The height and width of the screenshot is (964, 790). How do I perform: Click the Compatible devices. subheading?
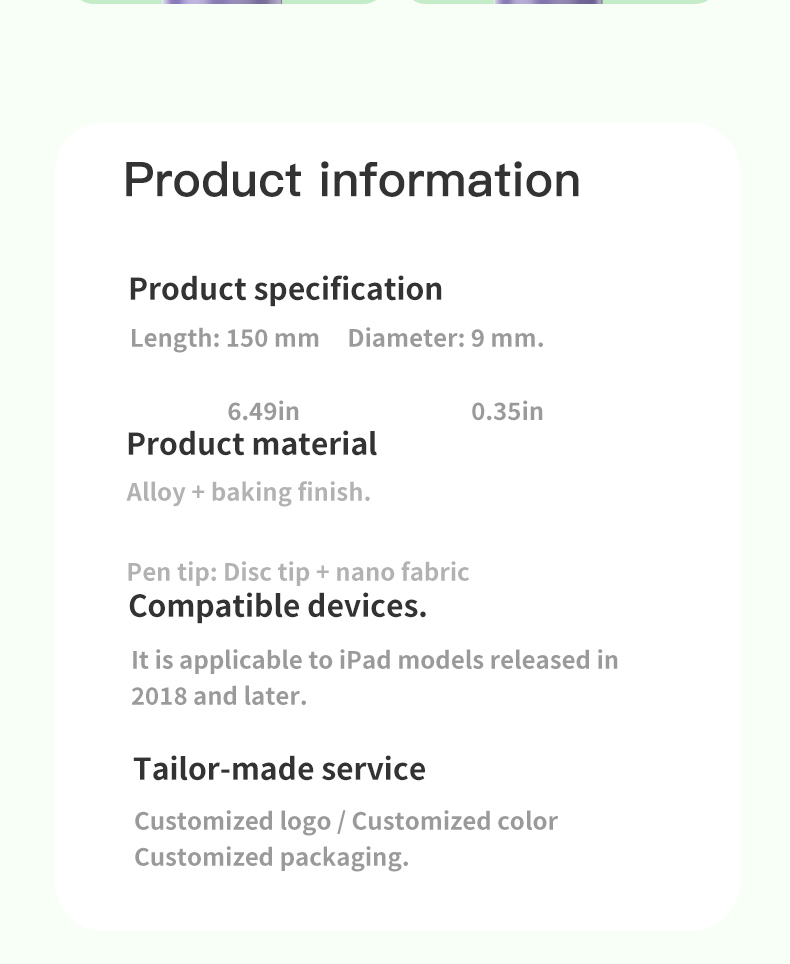coord(277,606)
